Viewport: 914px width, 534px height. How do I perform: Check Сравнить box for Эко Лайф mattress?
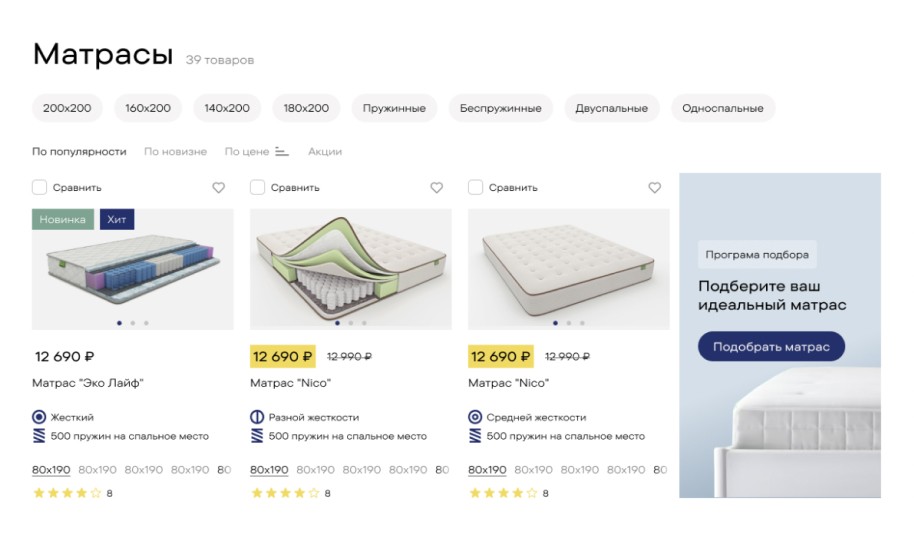[x=39, y=187]
